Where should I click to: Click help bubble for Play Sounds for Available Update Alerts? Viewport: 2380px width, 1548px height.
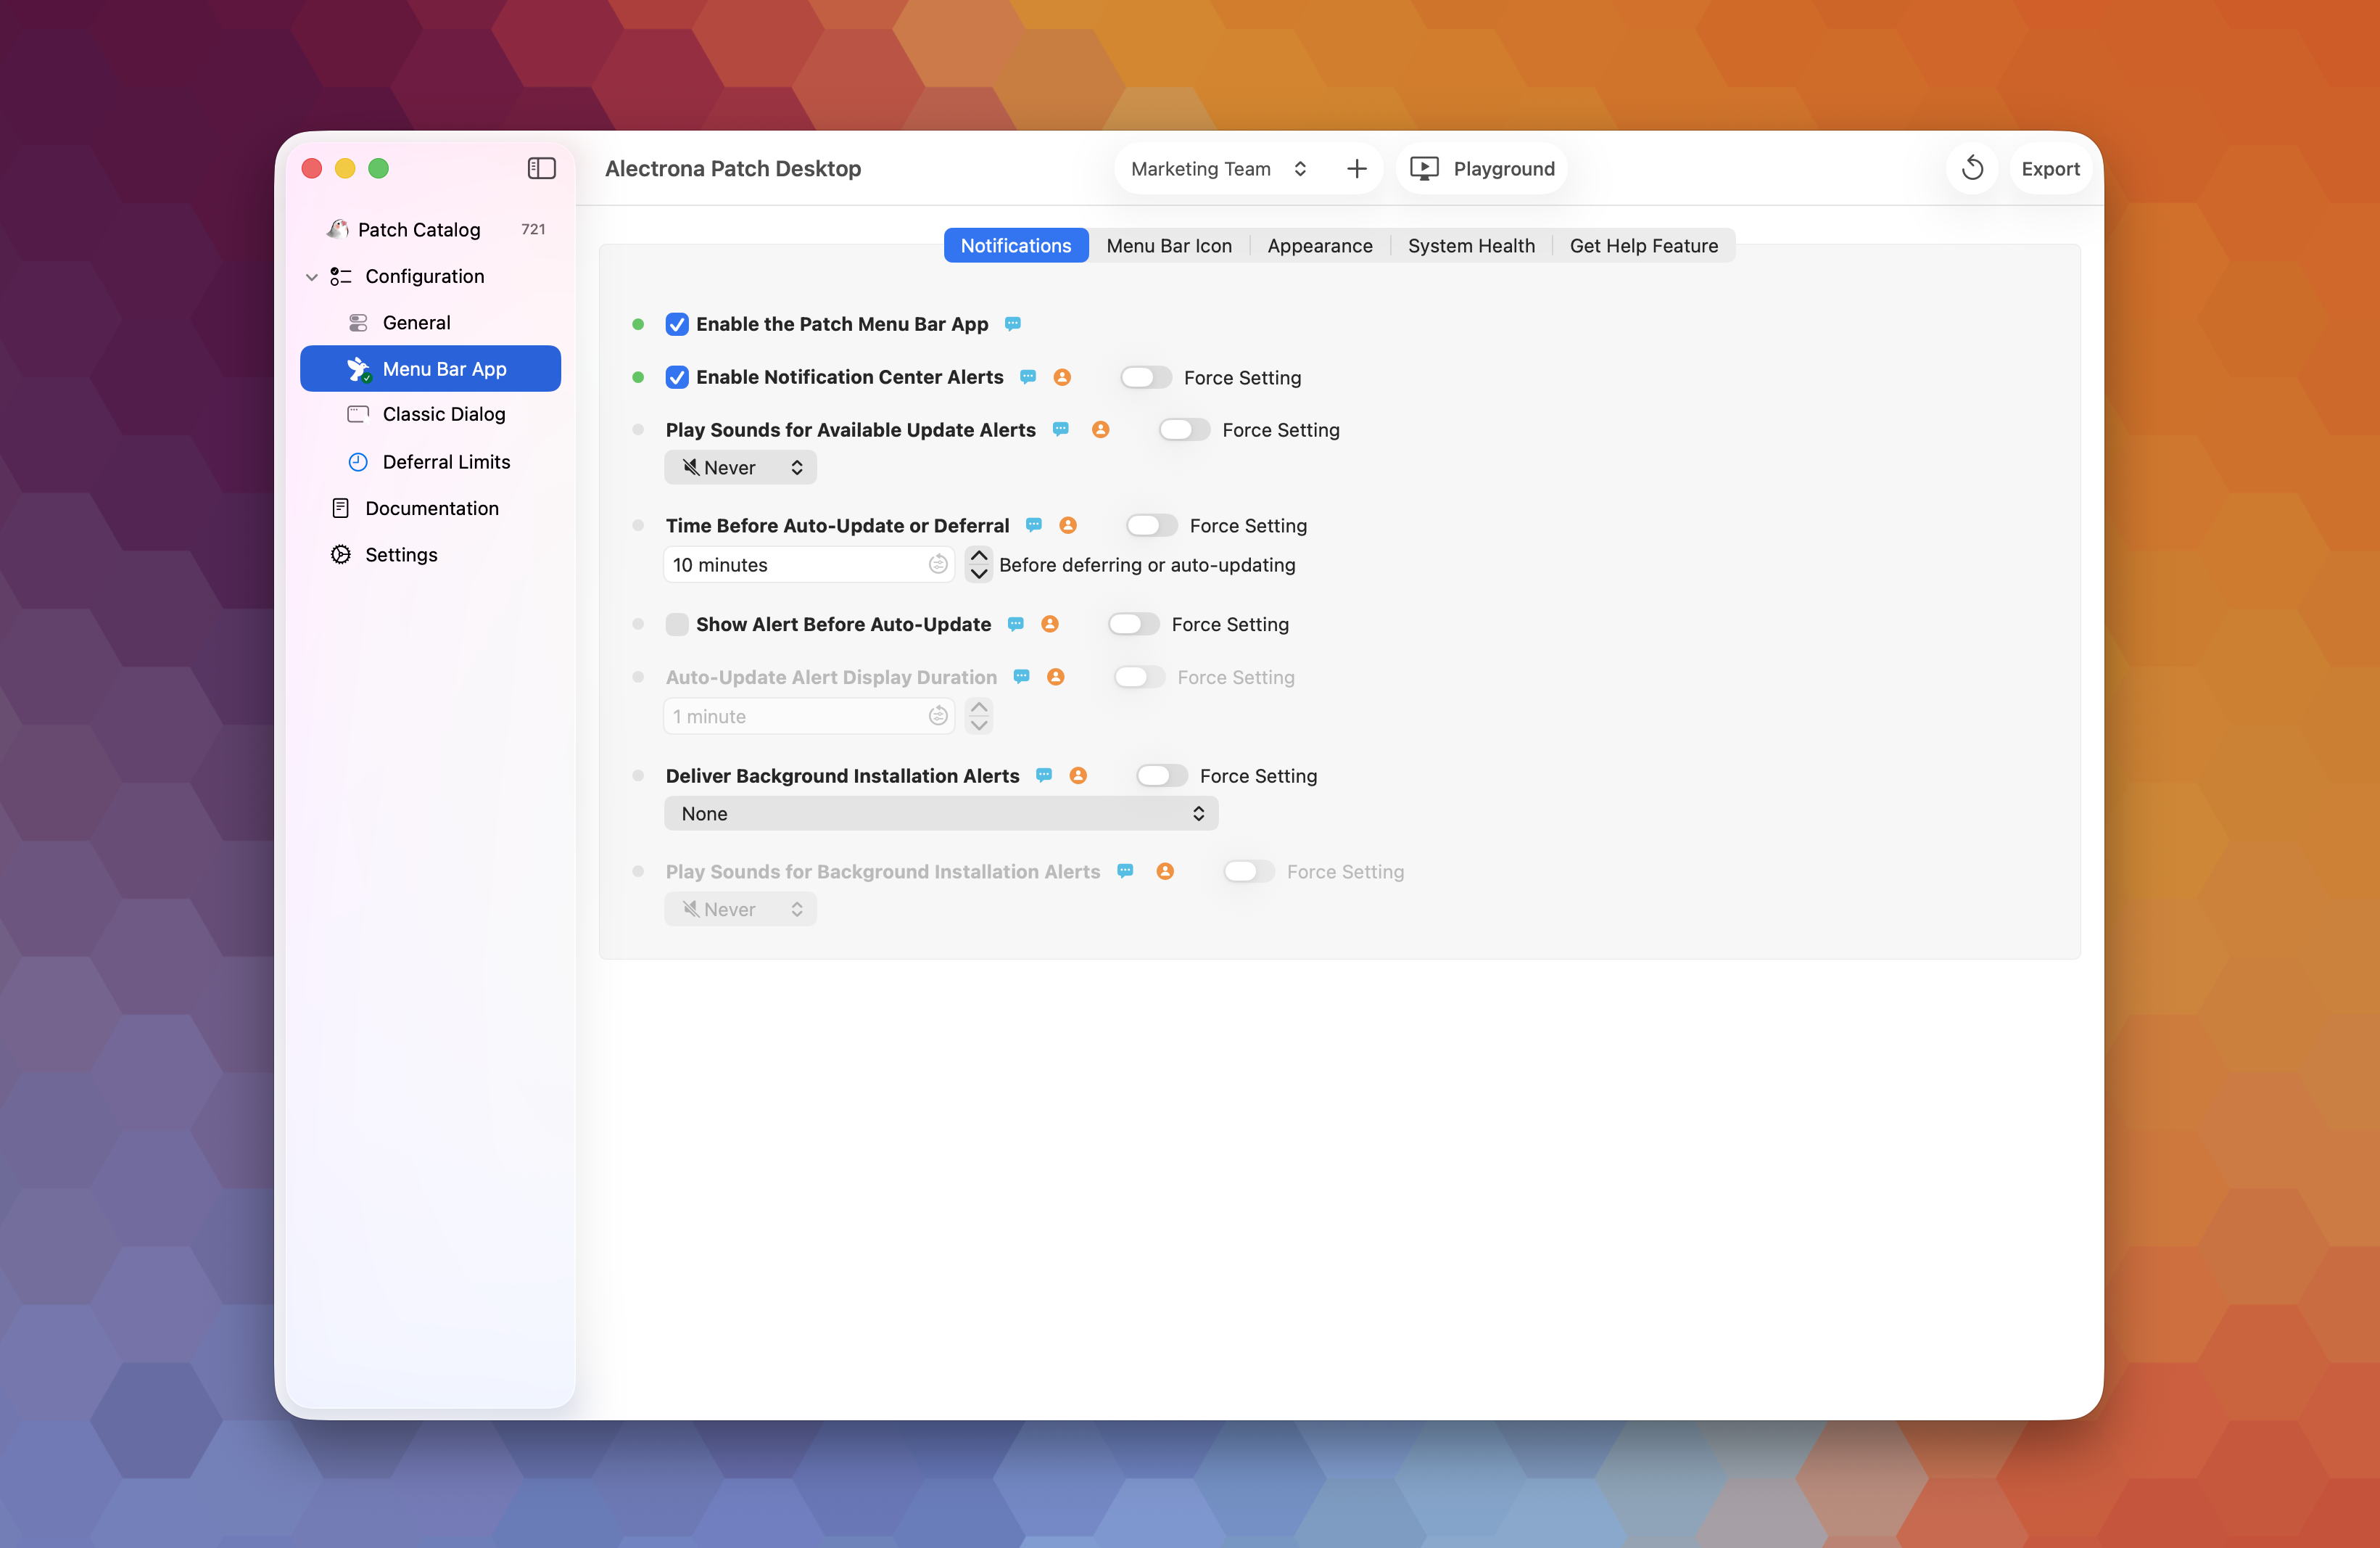click(1061, 429)
